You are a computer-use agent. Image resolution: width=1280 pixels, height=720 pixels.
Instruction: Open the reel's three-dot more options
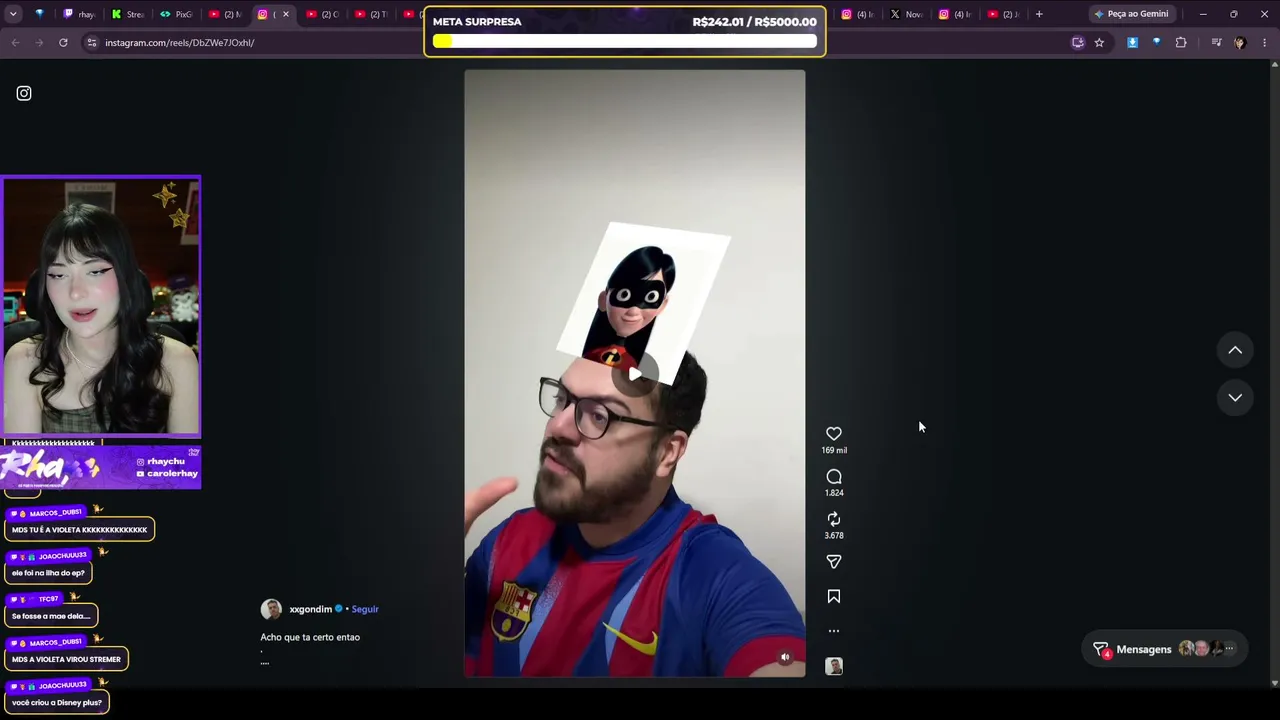[834, 631]
